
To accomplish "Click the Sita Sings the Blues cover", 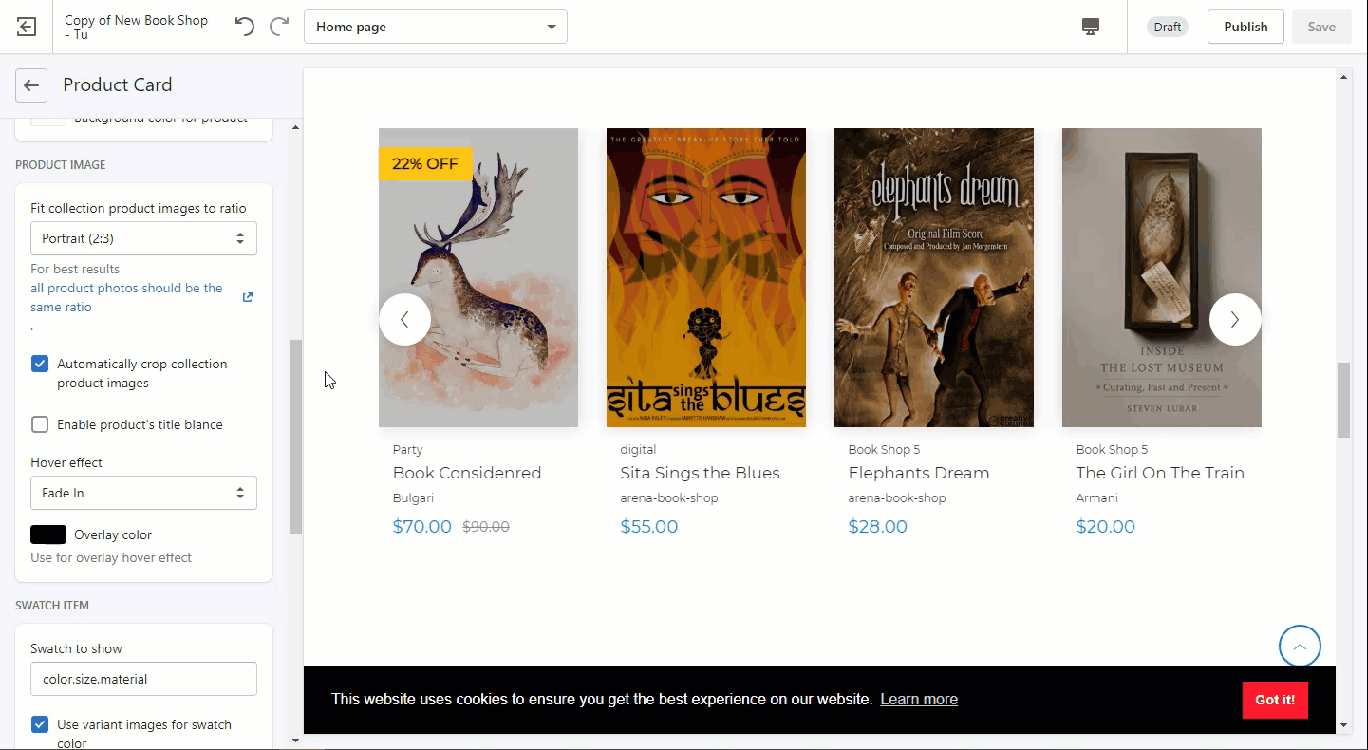I will point(706,277).
